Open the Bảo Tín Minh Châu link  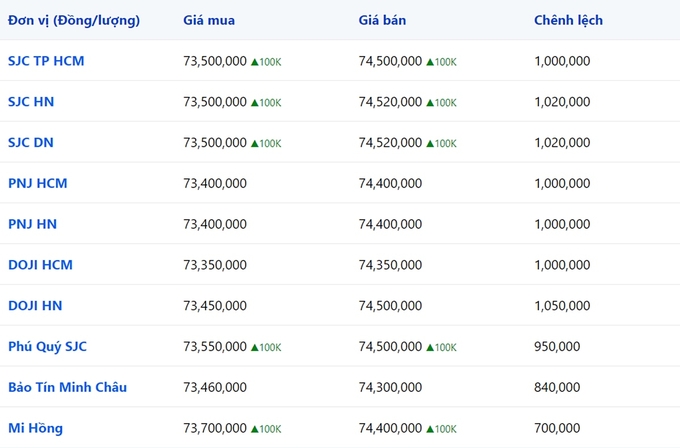(68, 387)
